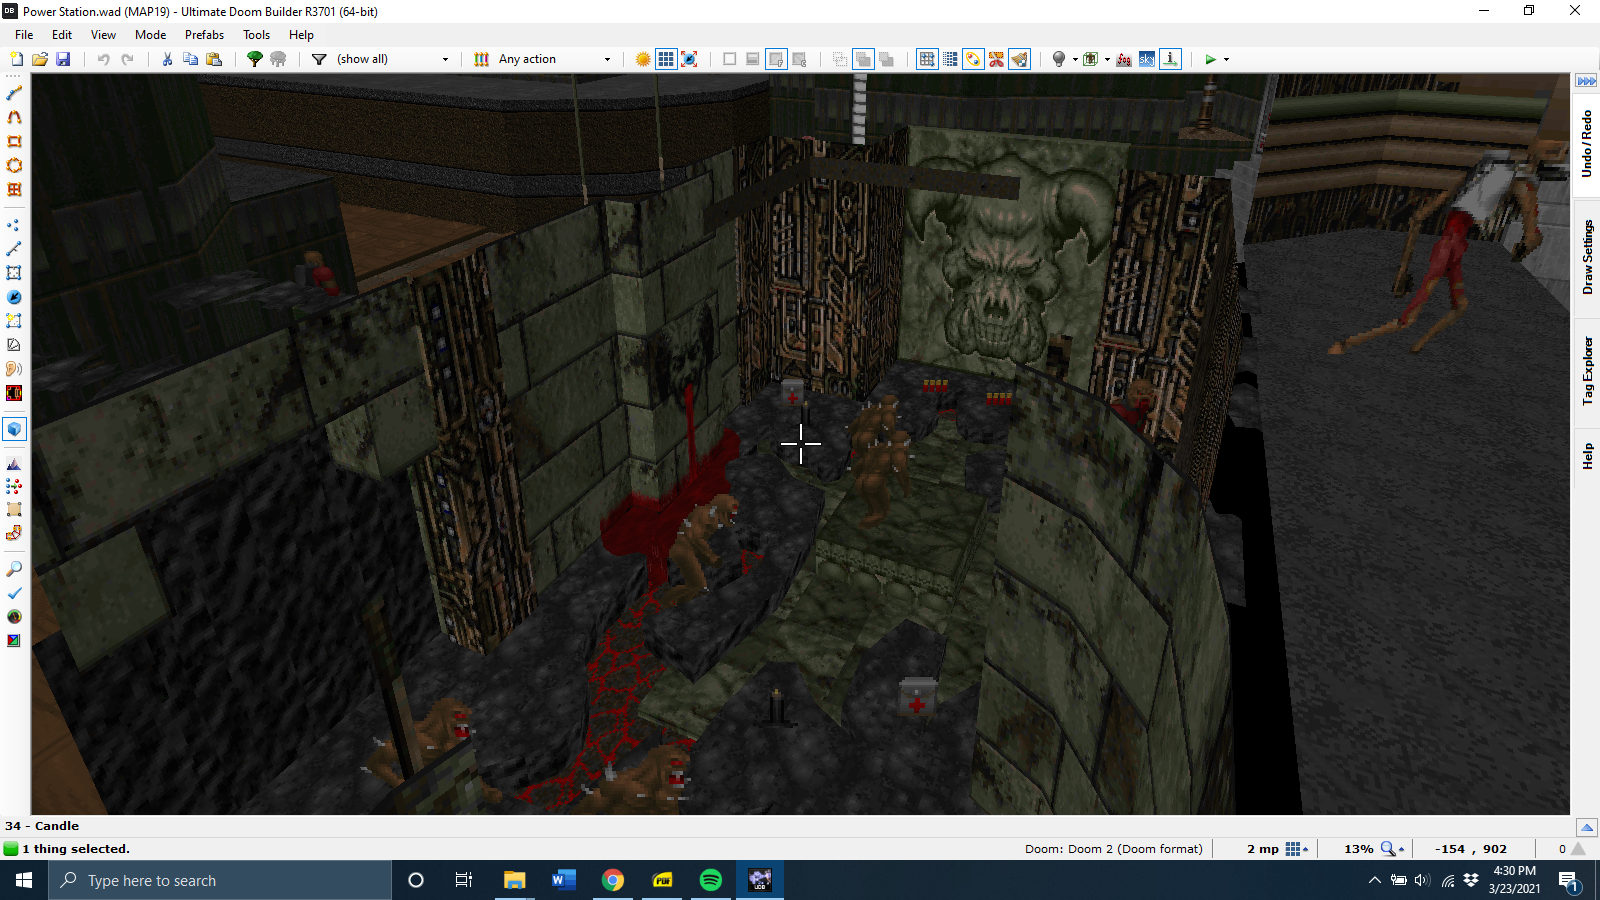Select Draw Curve mode in the sidebar
Viewport: 1600px width, 900px height.
tap(14, 117)
